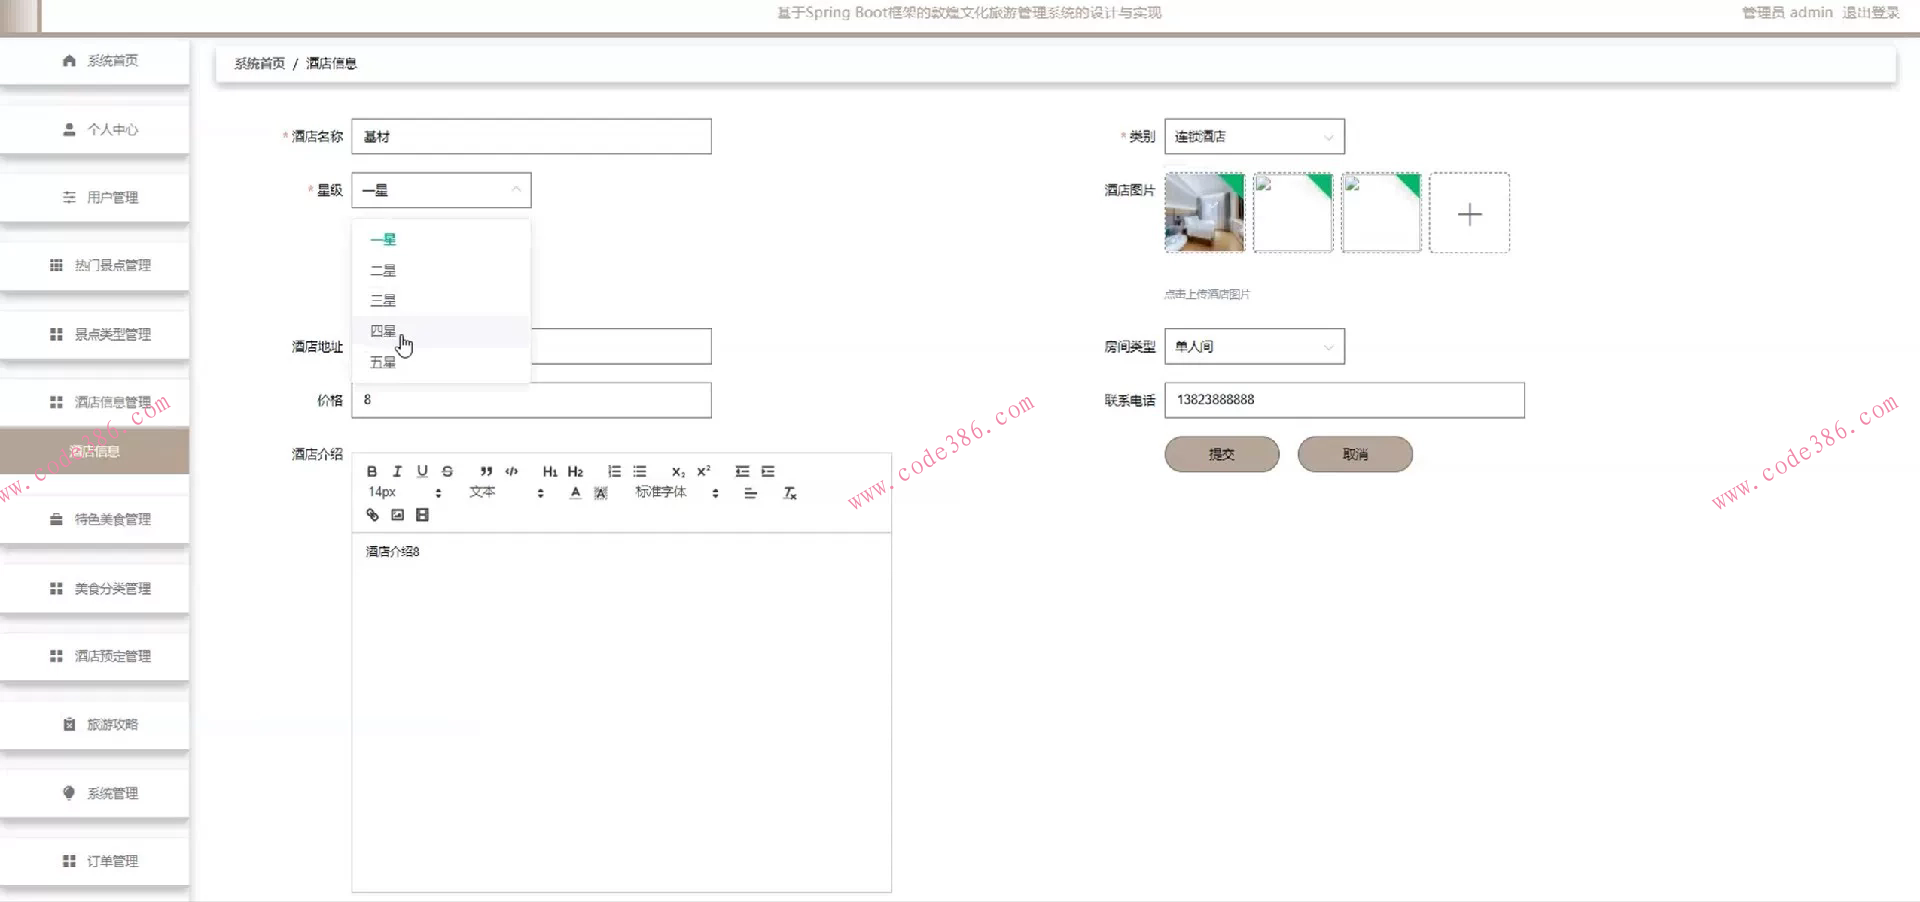This screenshot has height=902, width=1920.
Task: Open the hotel room photo thumbnail
Action: 1204,213
